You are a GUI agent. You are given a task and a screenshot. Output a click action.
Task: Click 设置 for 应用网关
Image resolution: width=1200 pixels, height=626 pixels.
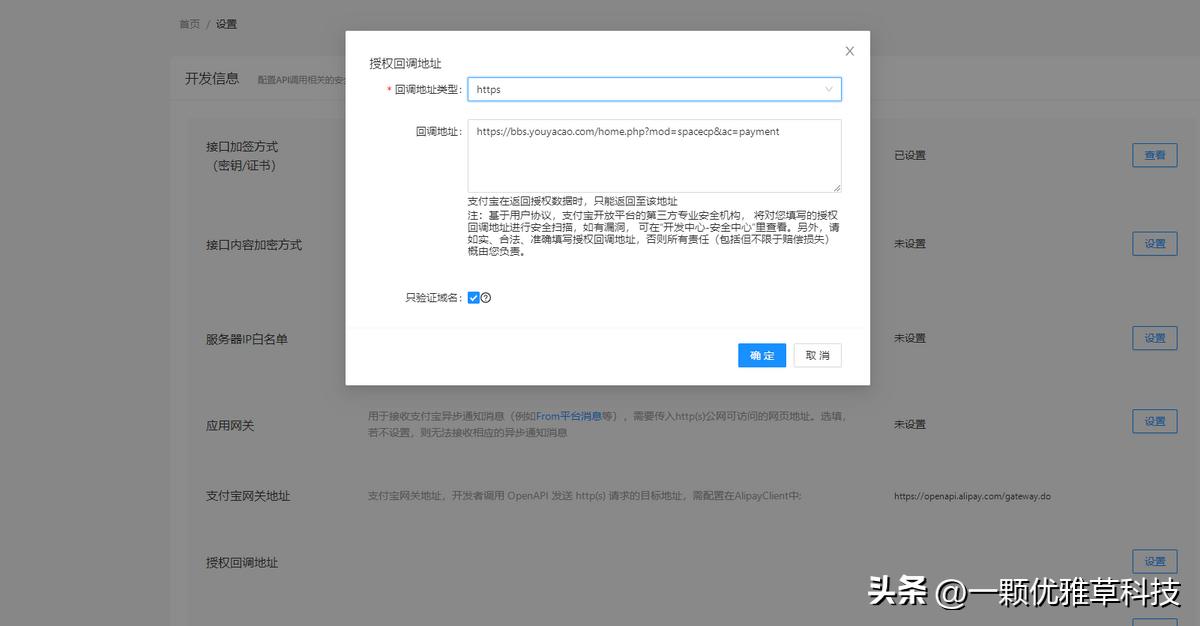[1154, 421]
